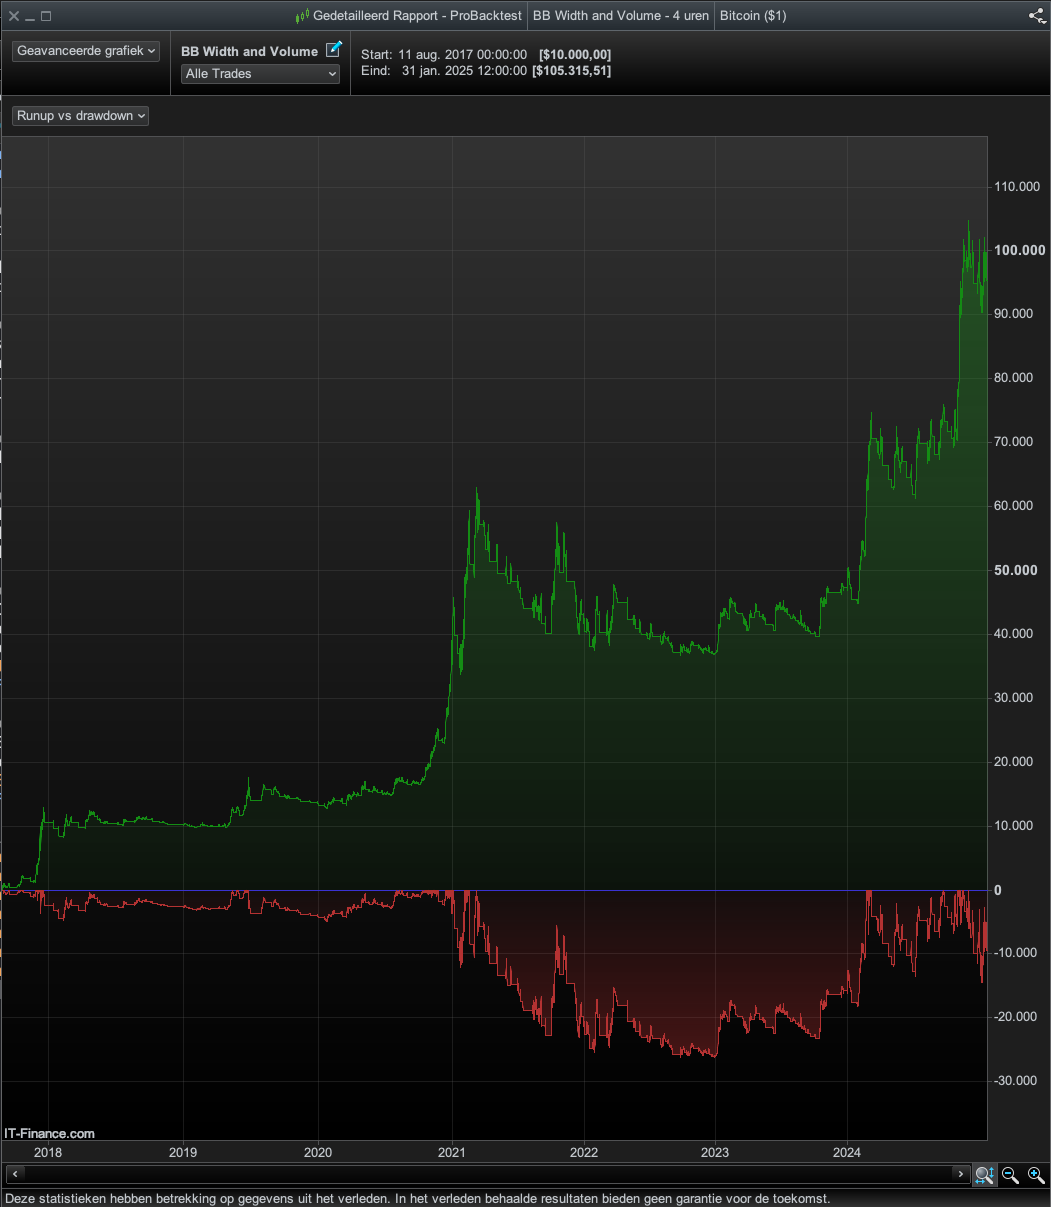Click the right arrow of horizontal scrollbar

pyautogui.click(x=961, y=1174)
